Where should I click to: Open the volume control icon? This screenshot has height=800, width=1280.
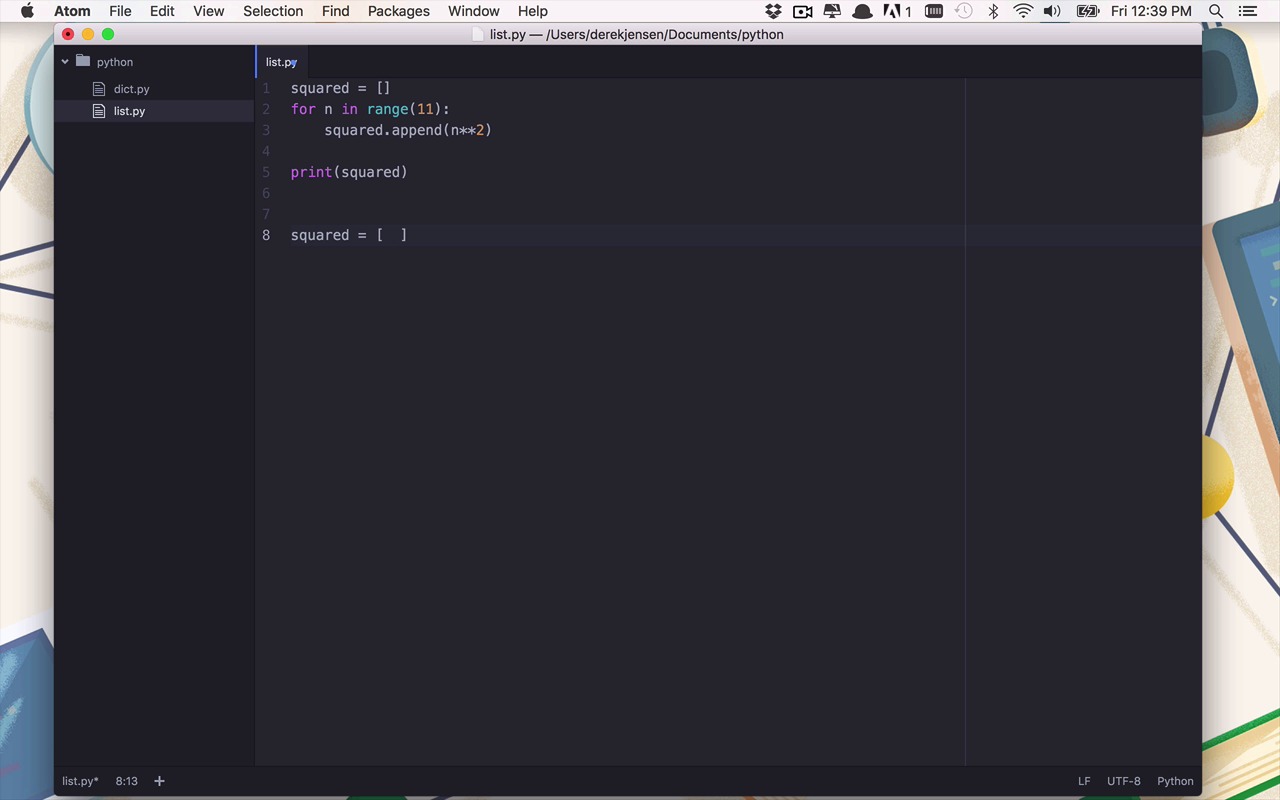pyautogui.click(x=1052, y=11)
